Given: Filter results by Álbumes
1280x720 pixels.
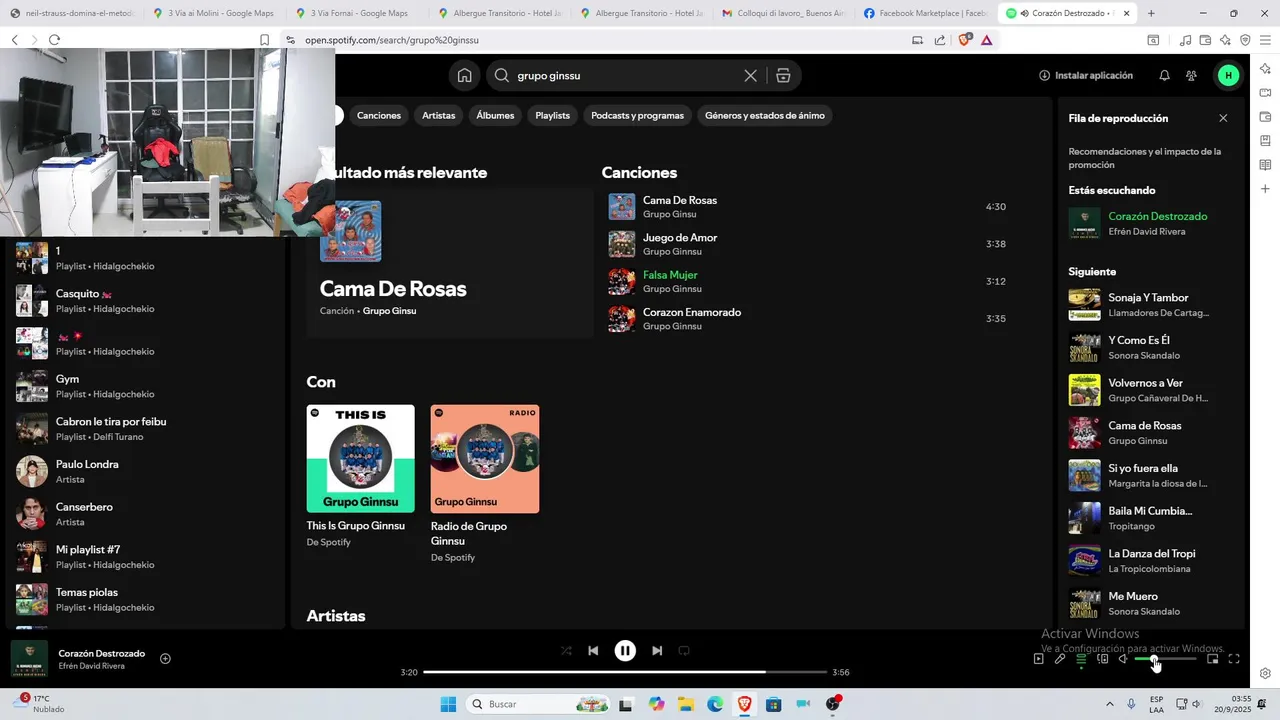Looking at the screenshot, I should pyautogui.click(x=495, y=115).
